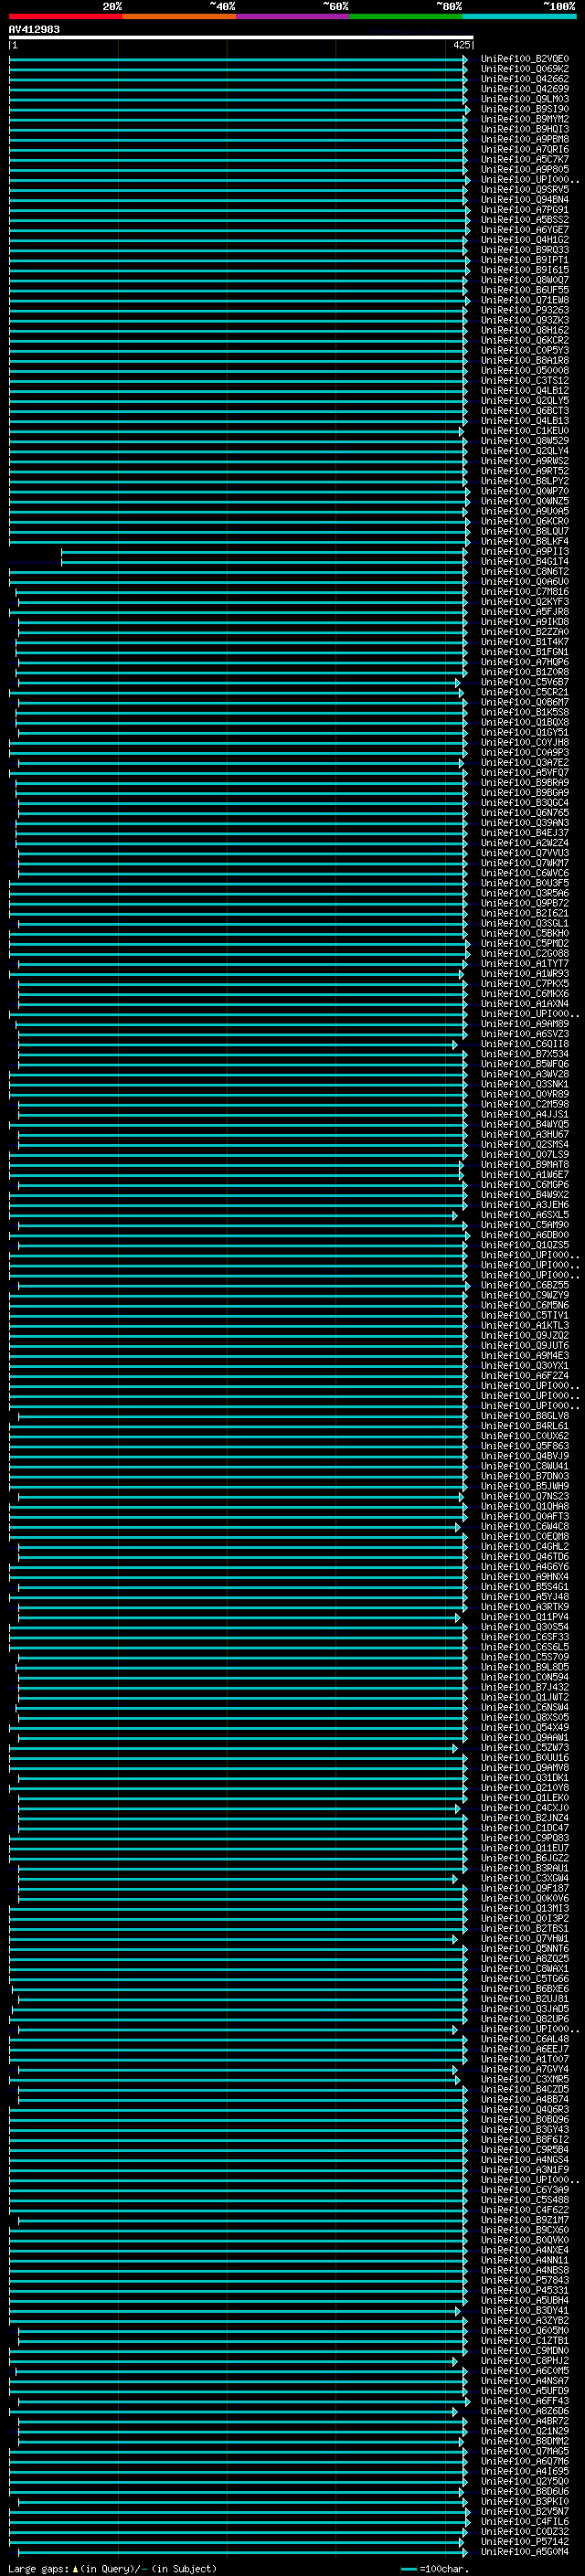Viewport: 585px width, 2576px height.
Task: Choose UniRef100_Q1GY51 hit
Action: (x=525, y=732)
